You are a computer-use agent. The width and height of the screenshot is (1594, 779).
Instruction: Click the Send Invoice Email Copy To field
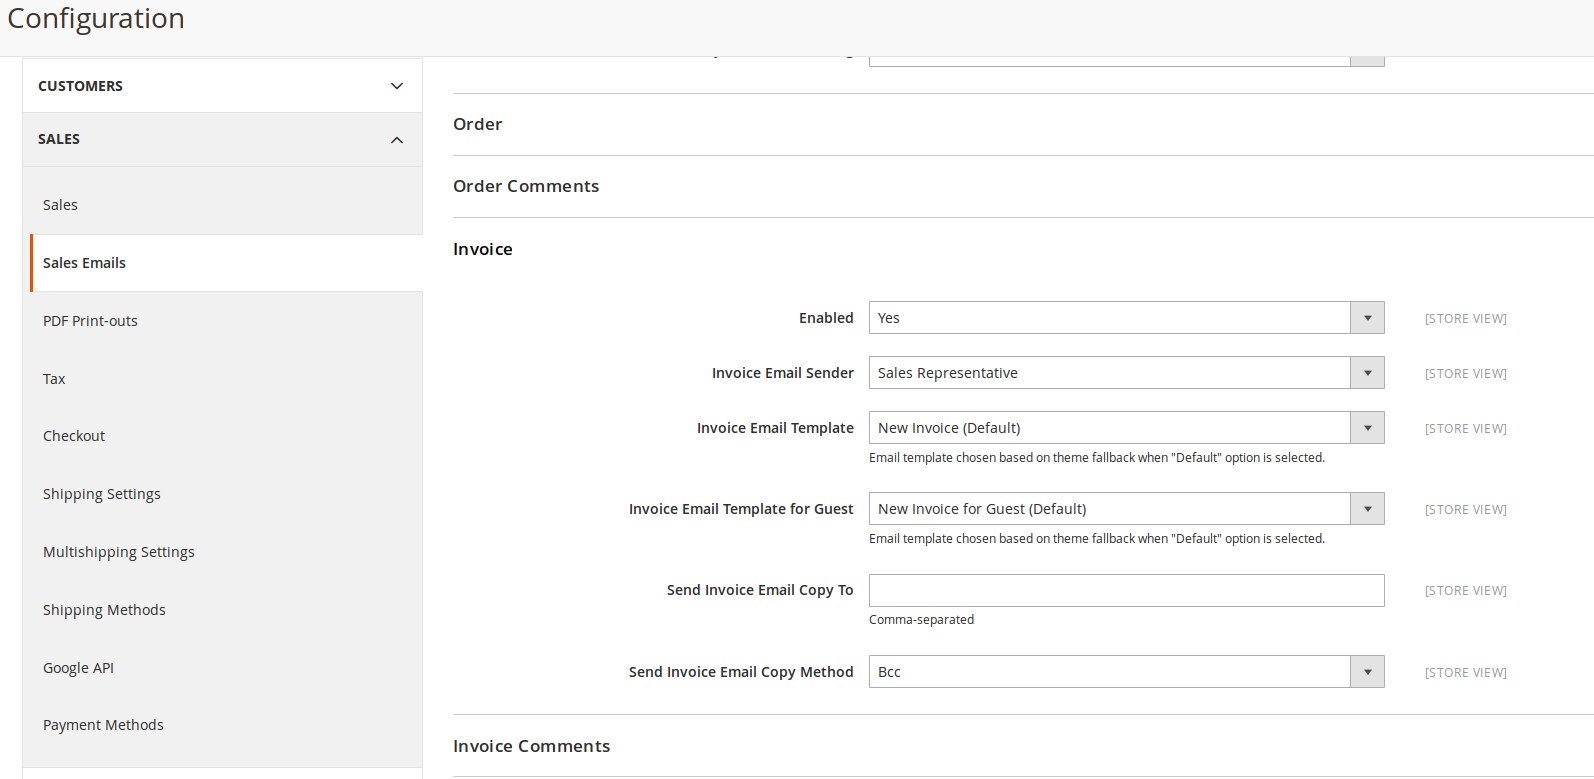1126,591
